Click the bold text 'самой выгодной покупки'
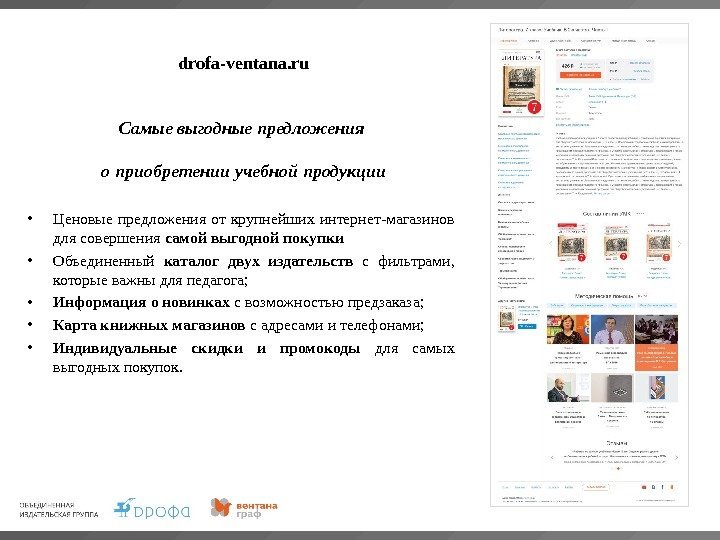 (x=254, y=239)
